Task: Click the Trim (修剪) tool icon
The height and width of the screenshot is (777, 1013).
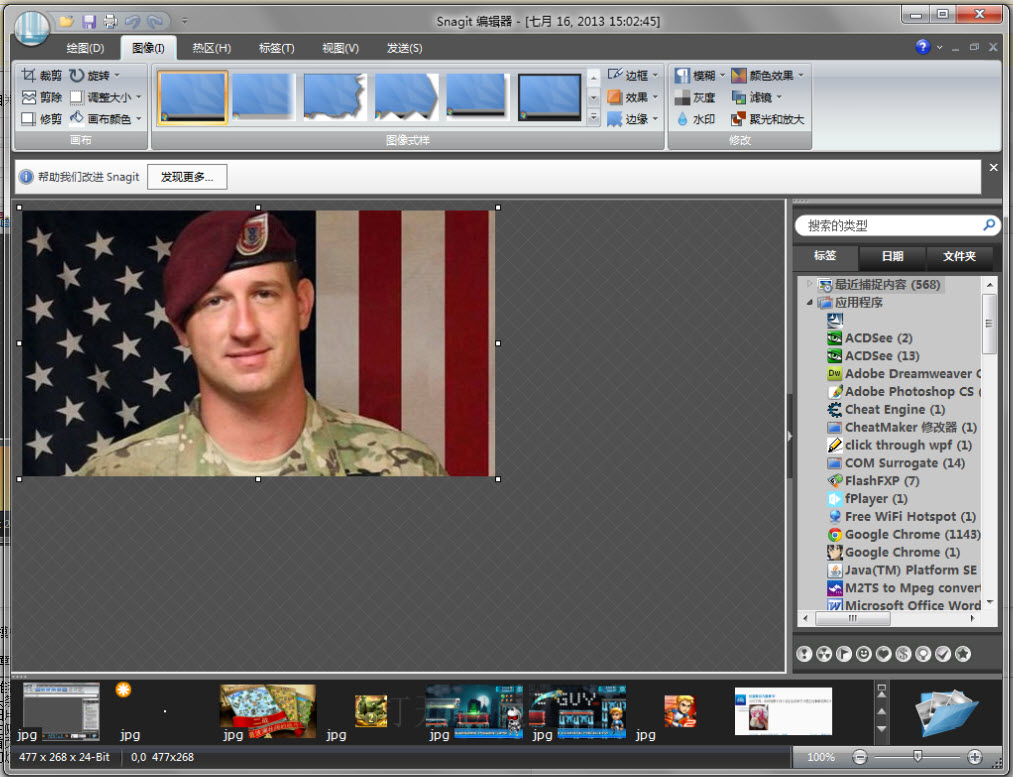Action: click(29, 119)
